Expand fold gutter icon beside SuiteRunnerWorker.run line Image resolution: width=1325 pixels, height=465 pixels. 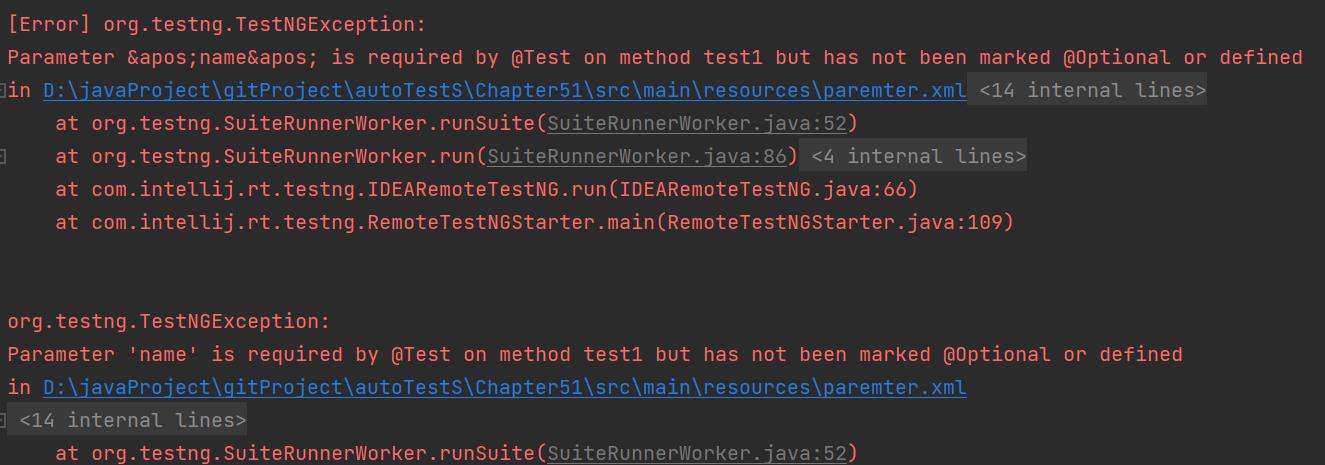click(3, 157)
